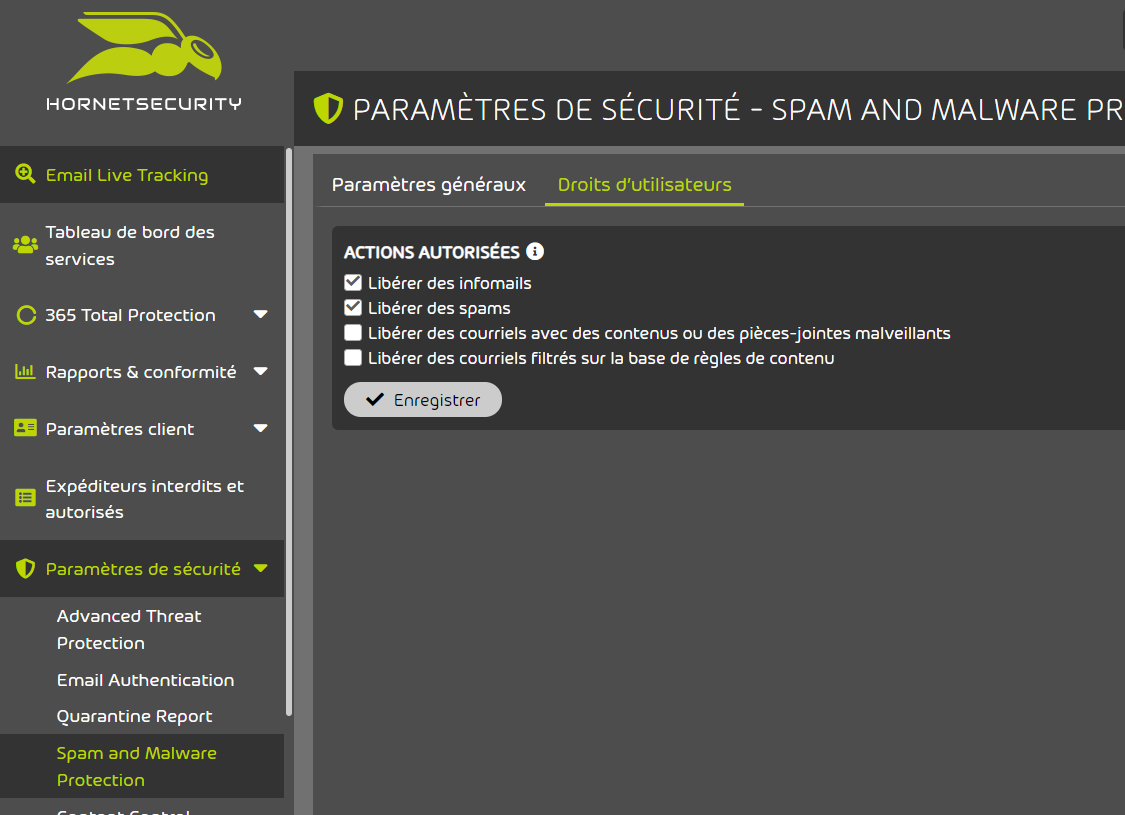Click the sidebar vertical scrollbar
The height and width of the screenshot is (815, 1125).
tap(288, 431)
